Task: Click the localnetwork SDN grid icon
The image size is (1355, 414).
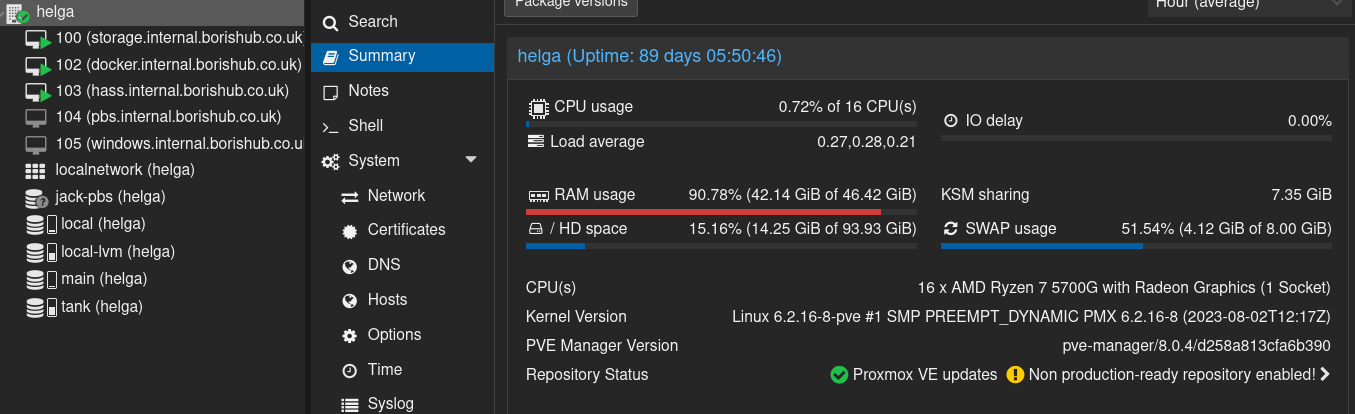Action: pos(36,170)
